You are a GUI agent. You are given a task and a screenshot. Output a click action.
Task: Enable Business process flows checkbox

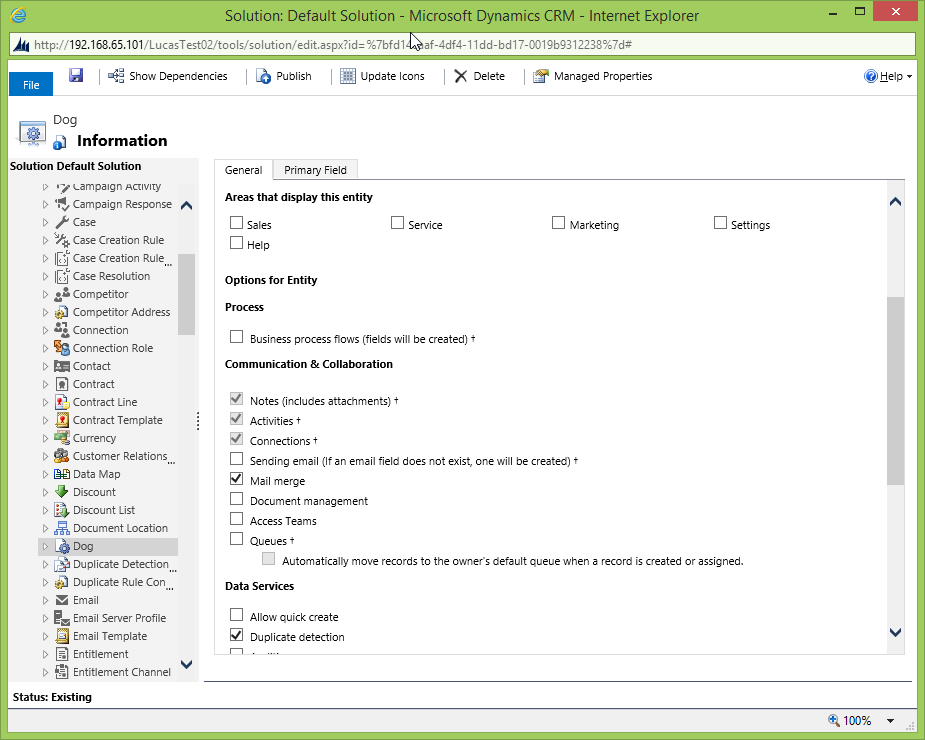pos(237,337)
